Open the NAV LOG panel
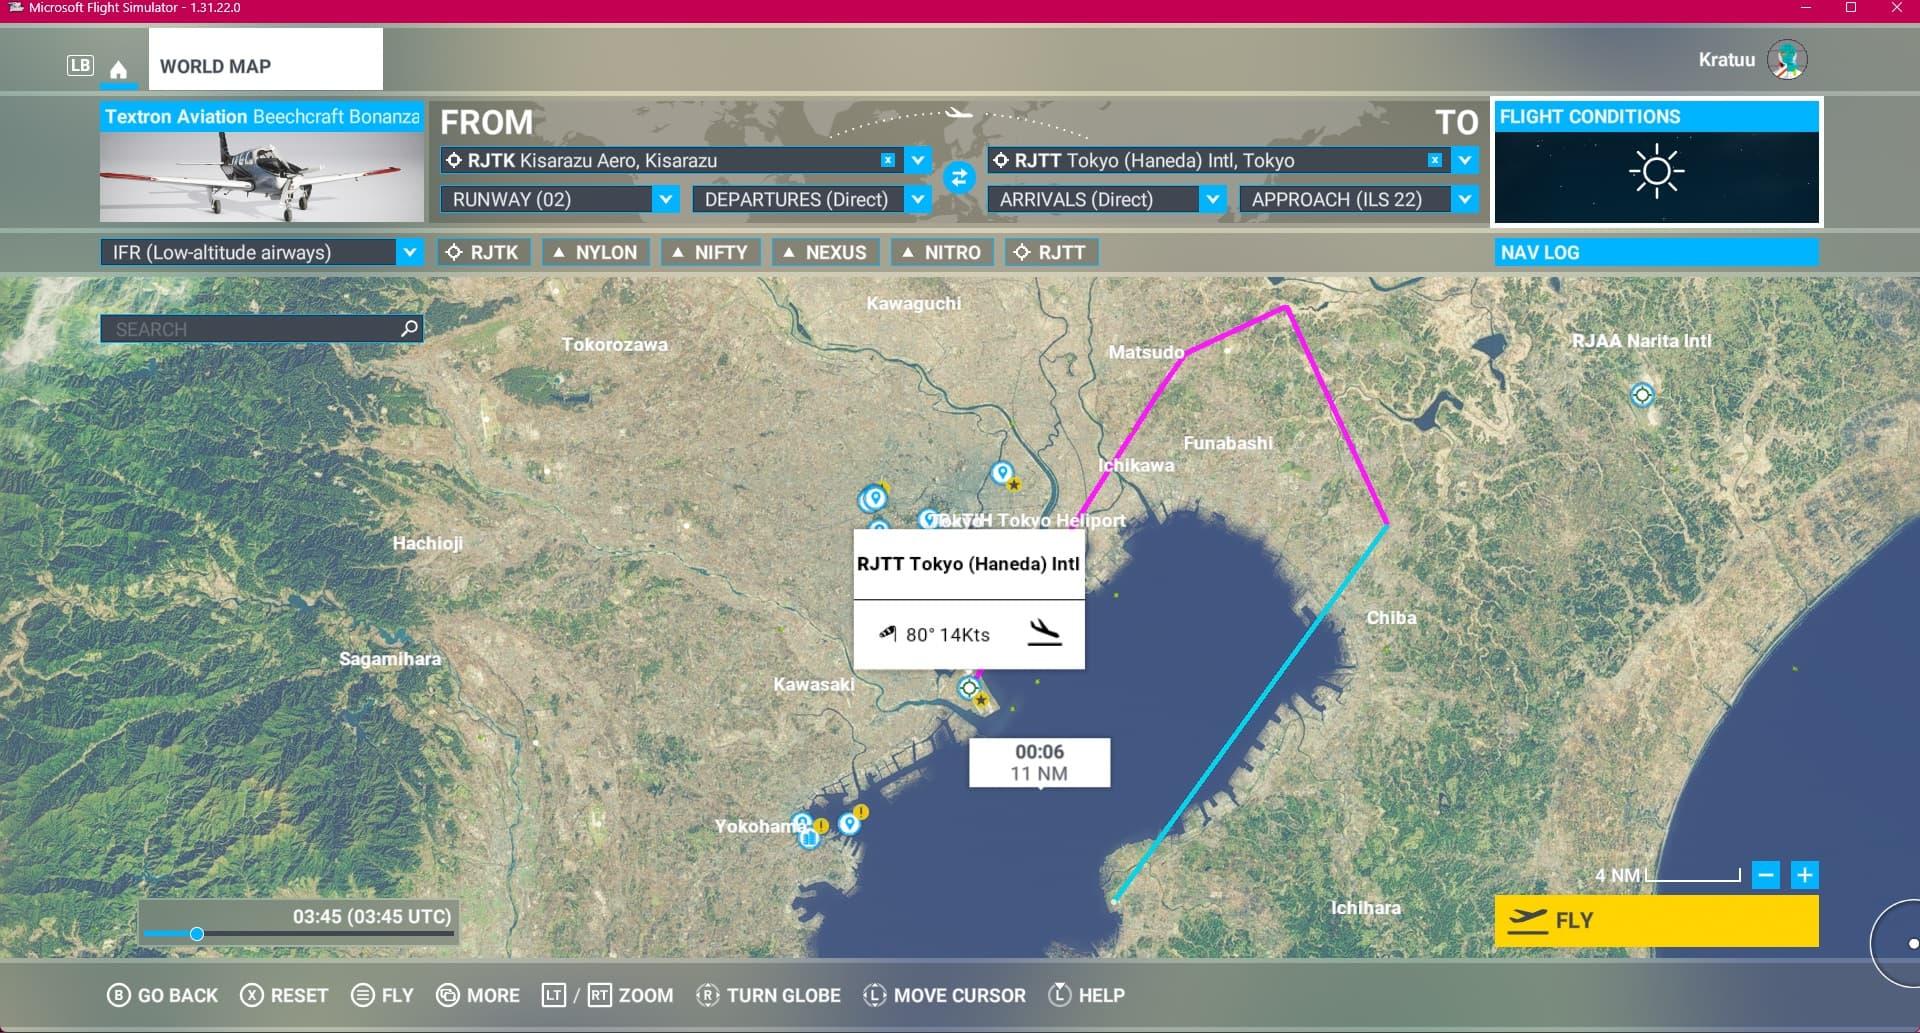 click(x=1656, y=252)
